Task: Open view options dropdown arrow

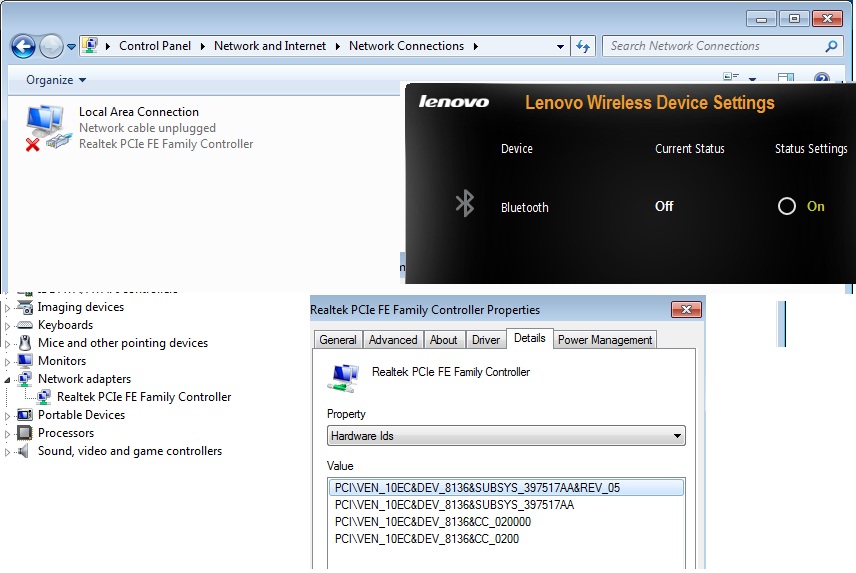Action: (x=752, y=79)
